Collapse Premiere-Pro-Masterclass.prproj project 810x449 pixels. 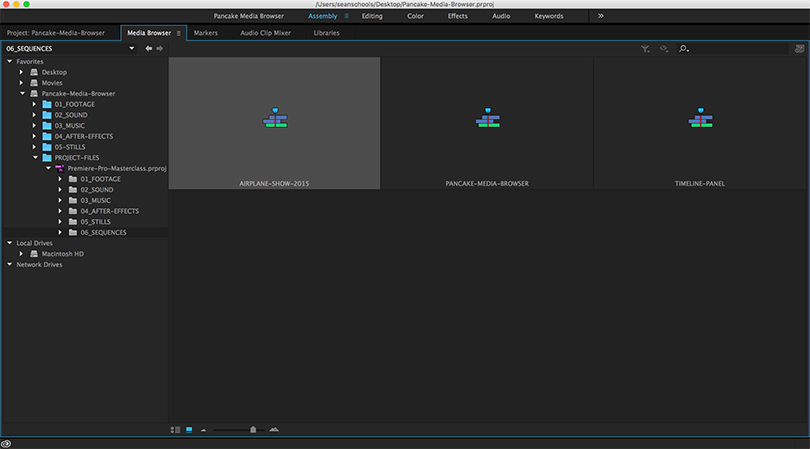(48, 168)
